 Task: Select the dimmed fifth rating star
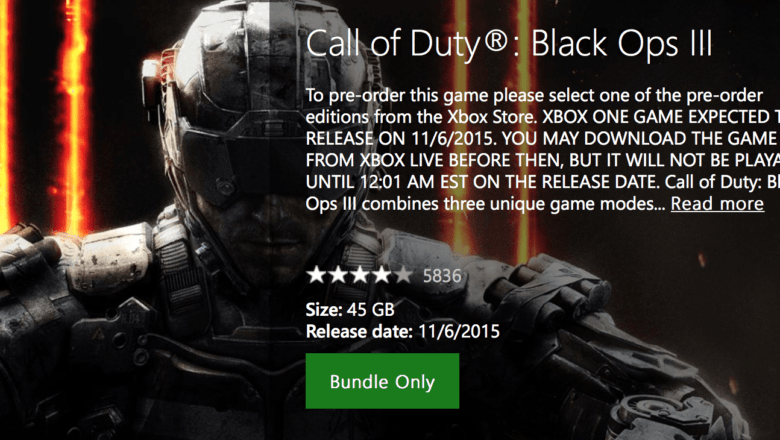(403, 275)
